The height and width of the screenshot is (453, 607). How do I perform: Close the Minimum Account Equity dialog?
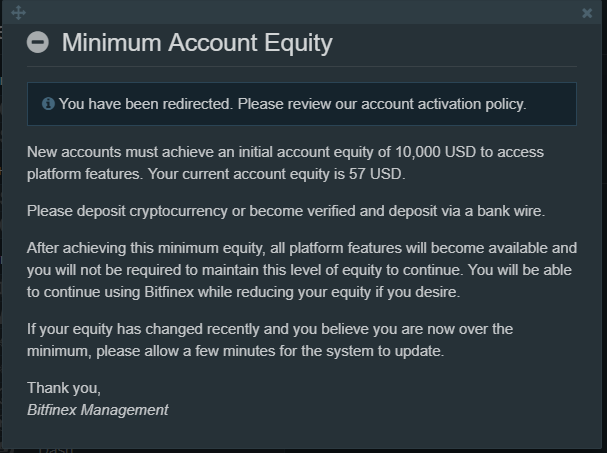587,13
